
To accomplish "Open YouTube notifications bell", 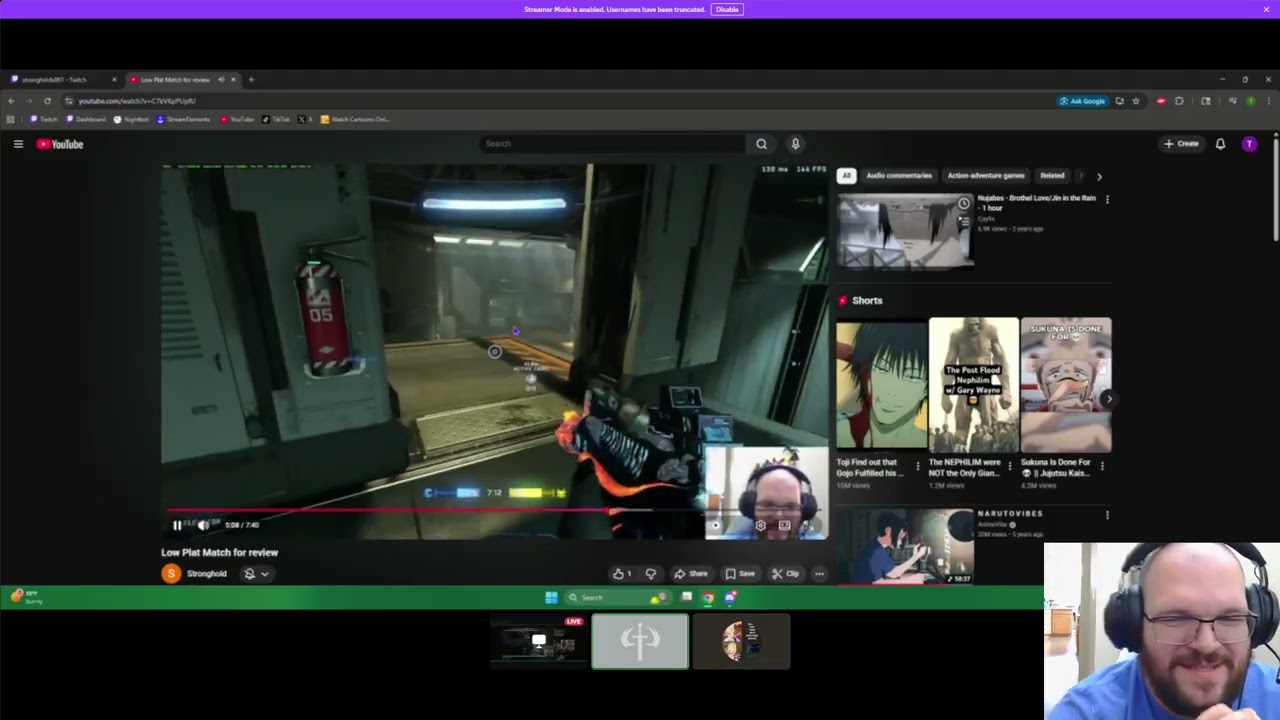I will coord(1220,144).
